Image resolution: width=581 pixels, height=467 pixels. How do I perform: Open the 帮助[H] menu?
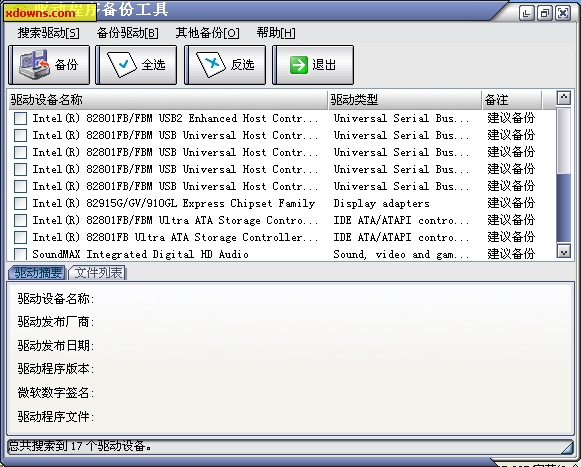click(x=276, y=33)
